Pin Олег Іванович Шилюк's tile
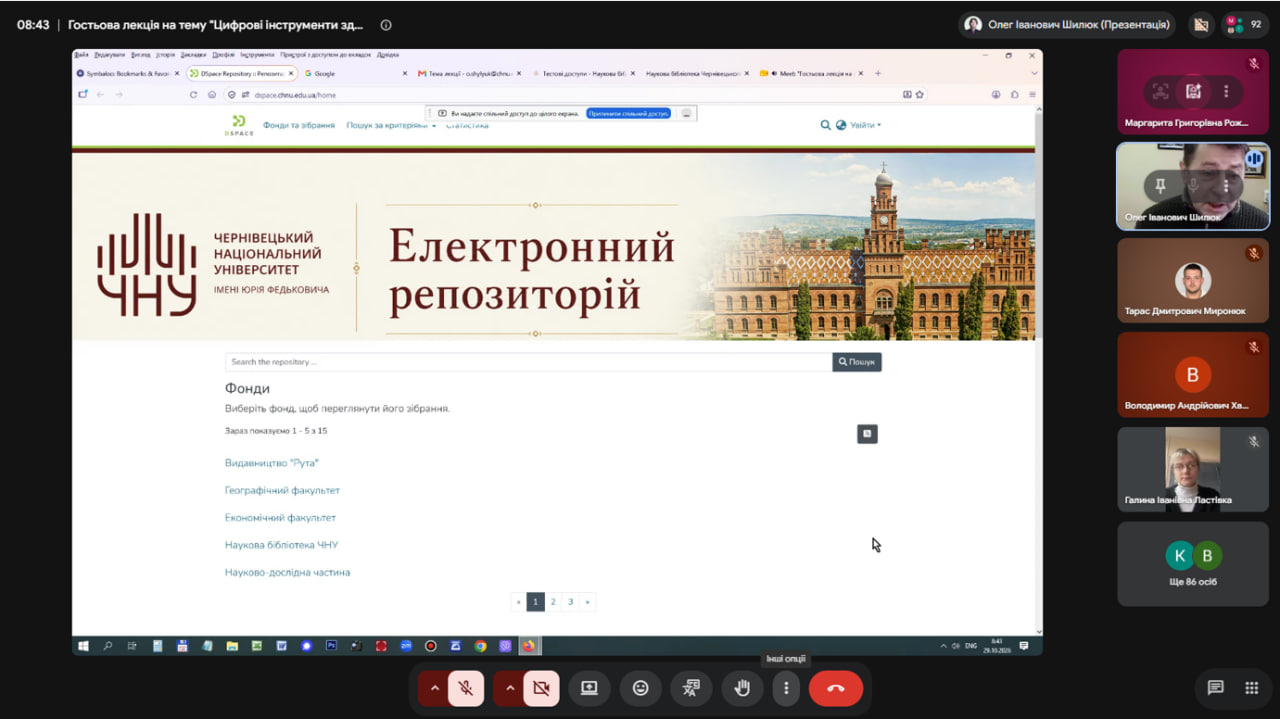The image size is (1280, 719). [x=1160, y=186]
